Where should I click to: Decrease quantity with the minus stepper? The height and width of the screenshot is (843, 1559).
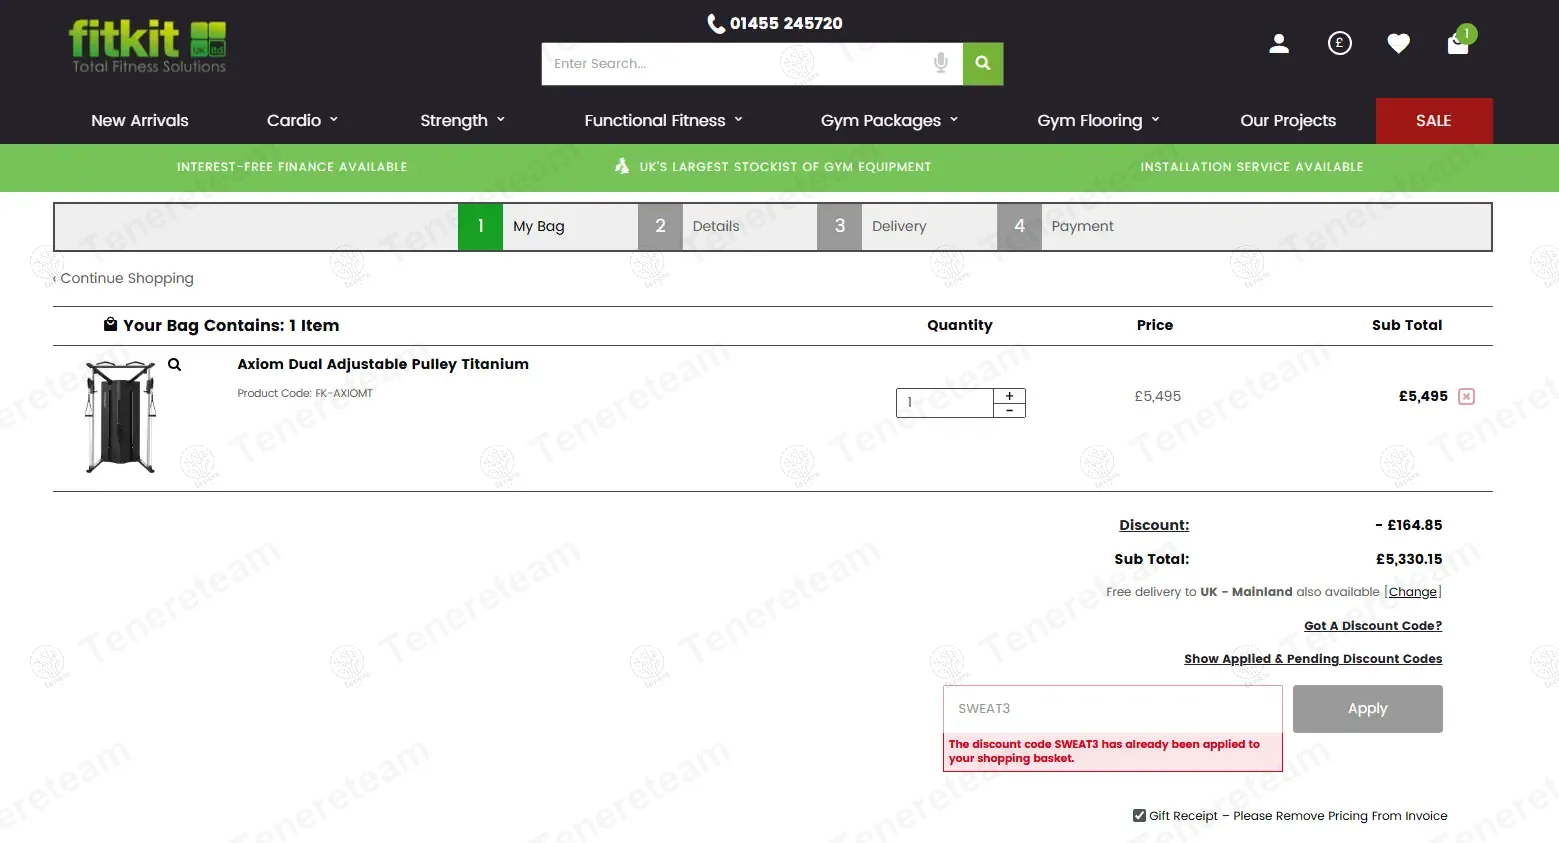(1009, 410)
